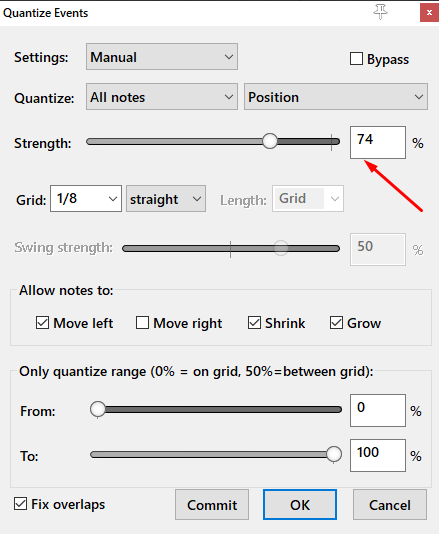Enable the Bypass checkbox
Viewport: 439px width, 534px height.
pyautogui.click(x=356, y=59)
